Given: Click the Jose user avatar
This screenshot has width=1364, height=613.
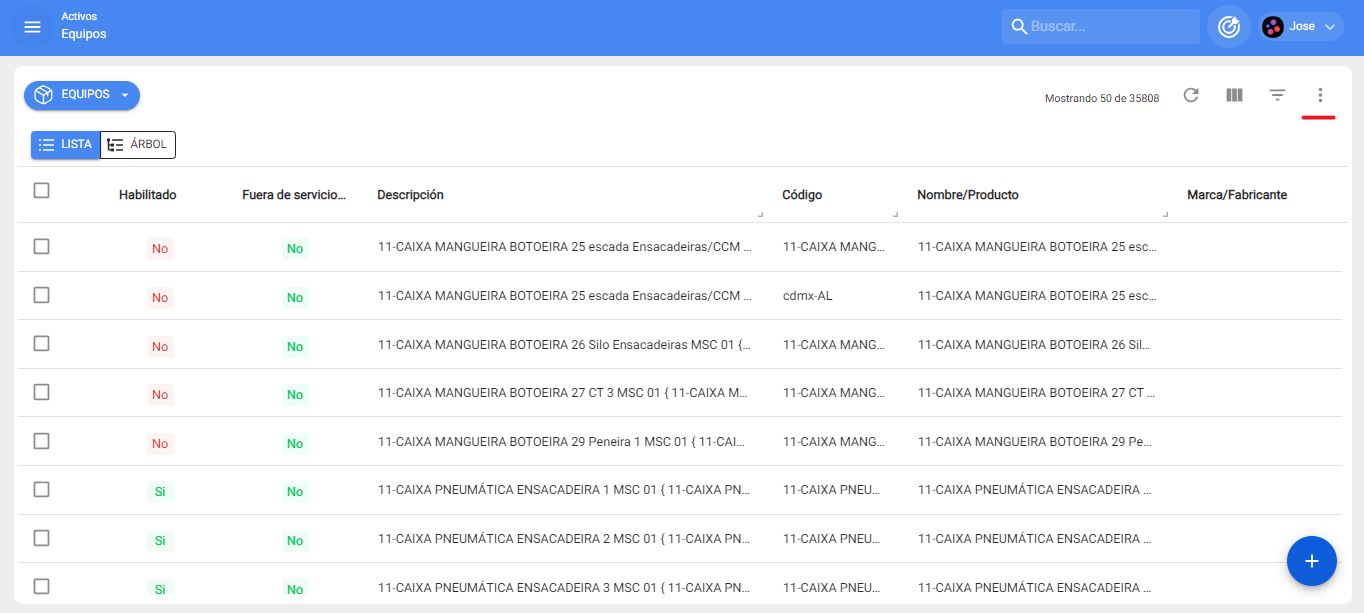Looking at the screenshot, I should click(1273, 27).
